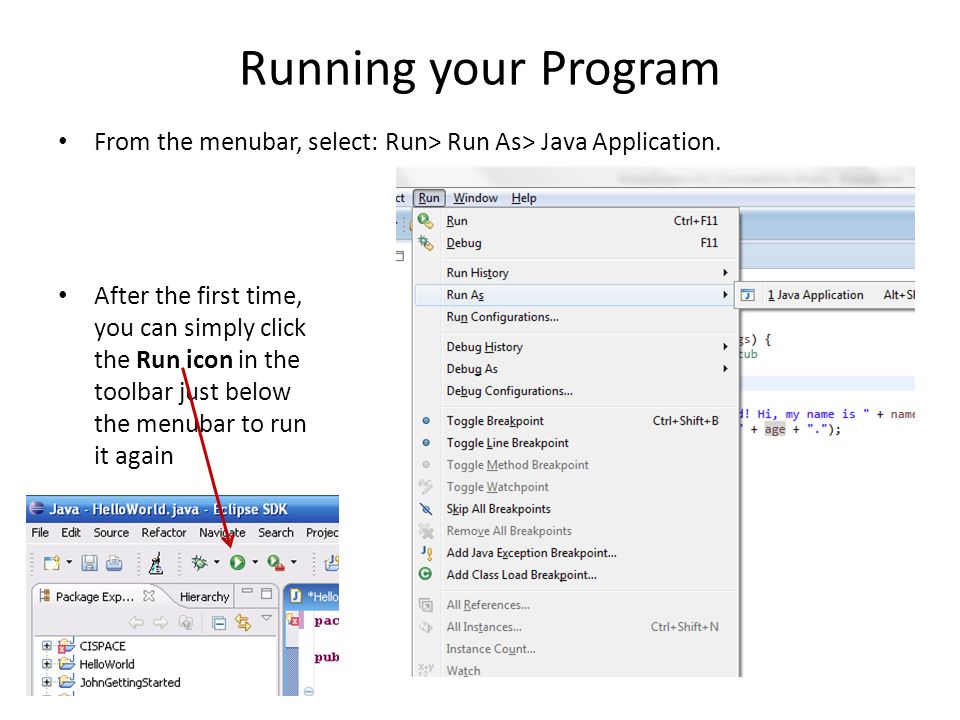The width and height of the screenshot is (960, 720).
Task: Collapse the code fold marker in editor
Action: pyautogui.click(x=309, y=691)
